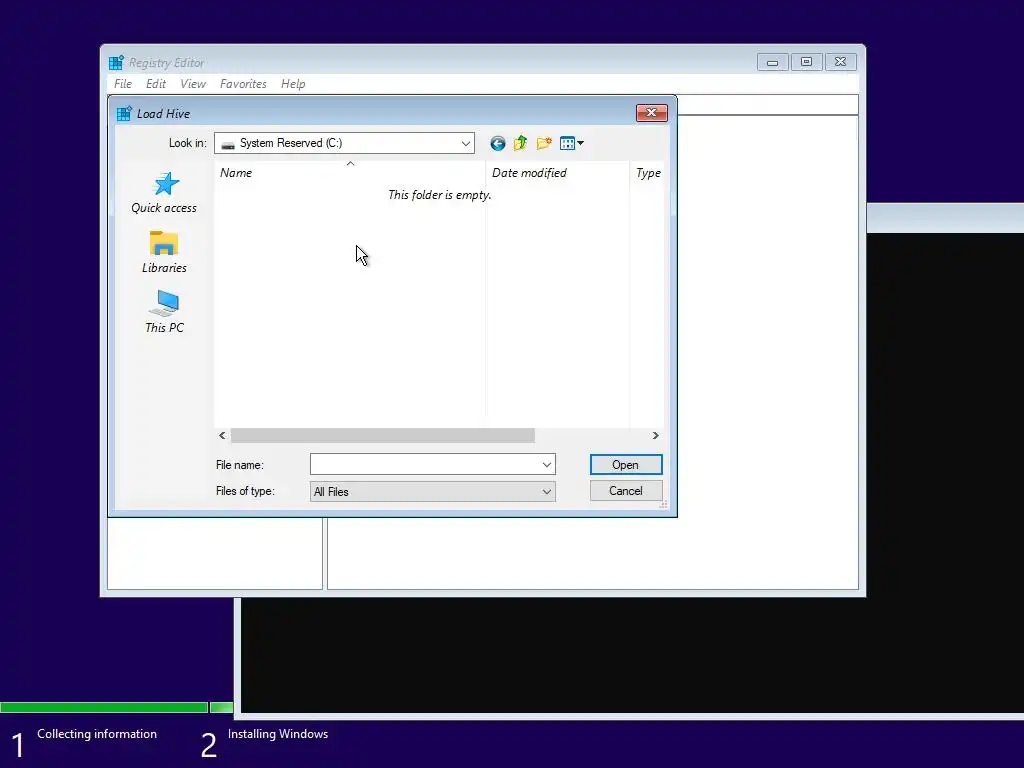Sort by the Date modified column header
The height and width of the screenshot is (768, 1024).
pyautogui.click(x=558, y=172)
